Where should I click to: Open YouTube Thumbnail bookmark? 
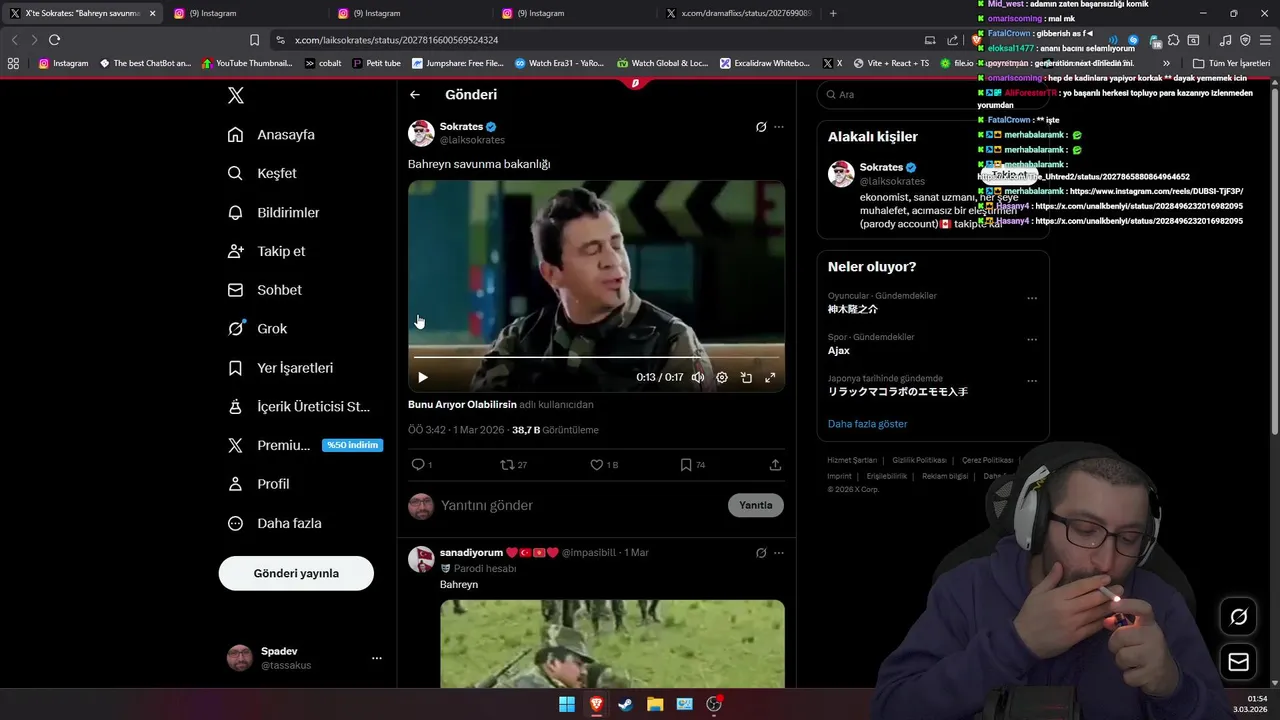(247, 63)
